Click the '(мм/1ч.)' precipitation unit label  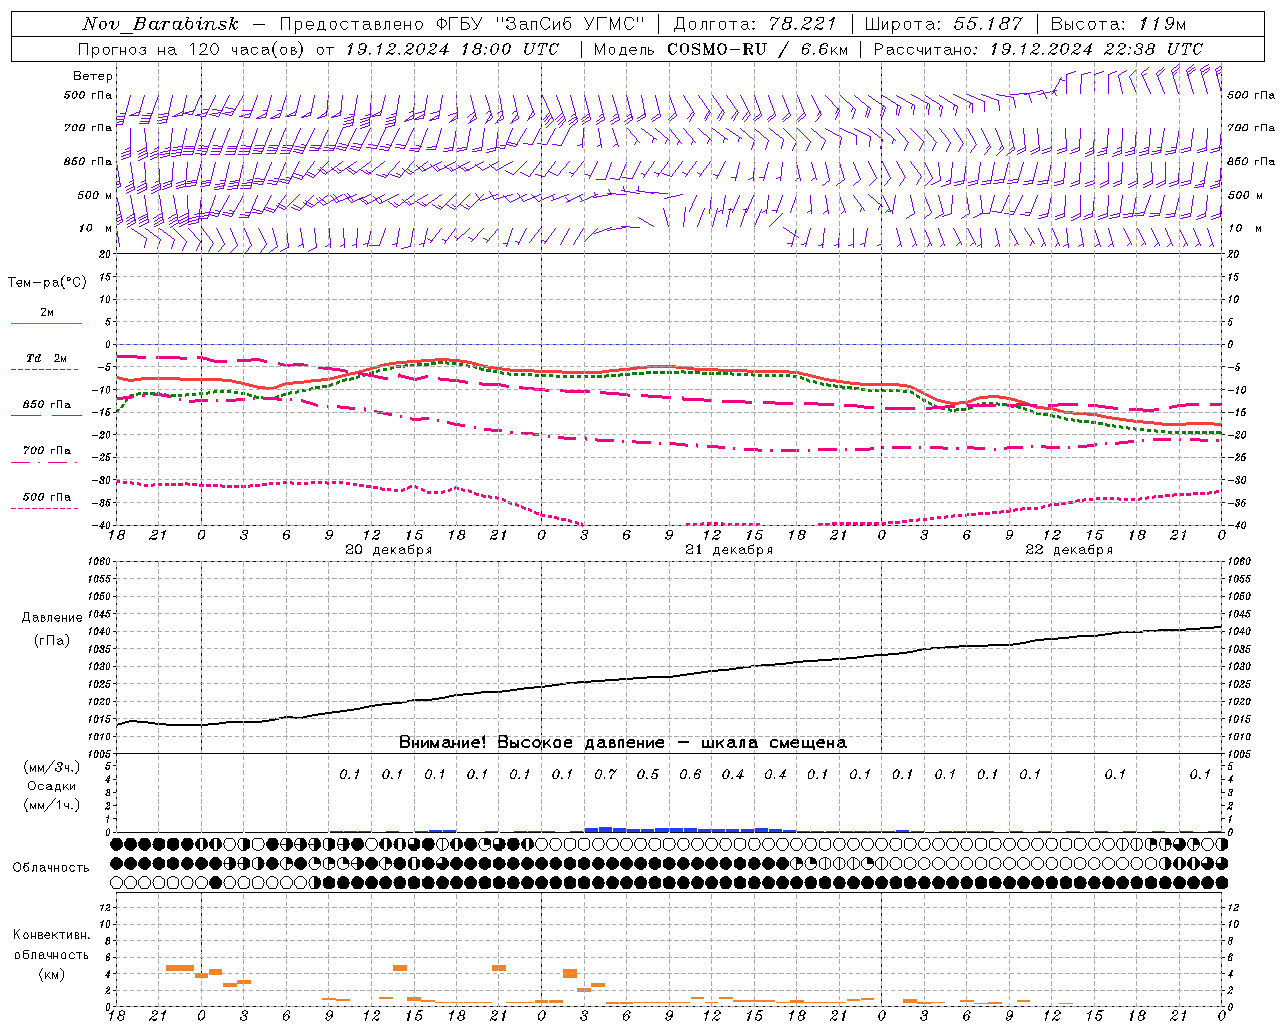click(x=51, y=805)
